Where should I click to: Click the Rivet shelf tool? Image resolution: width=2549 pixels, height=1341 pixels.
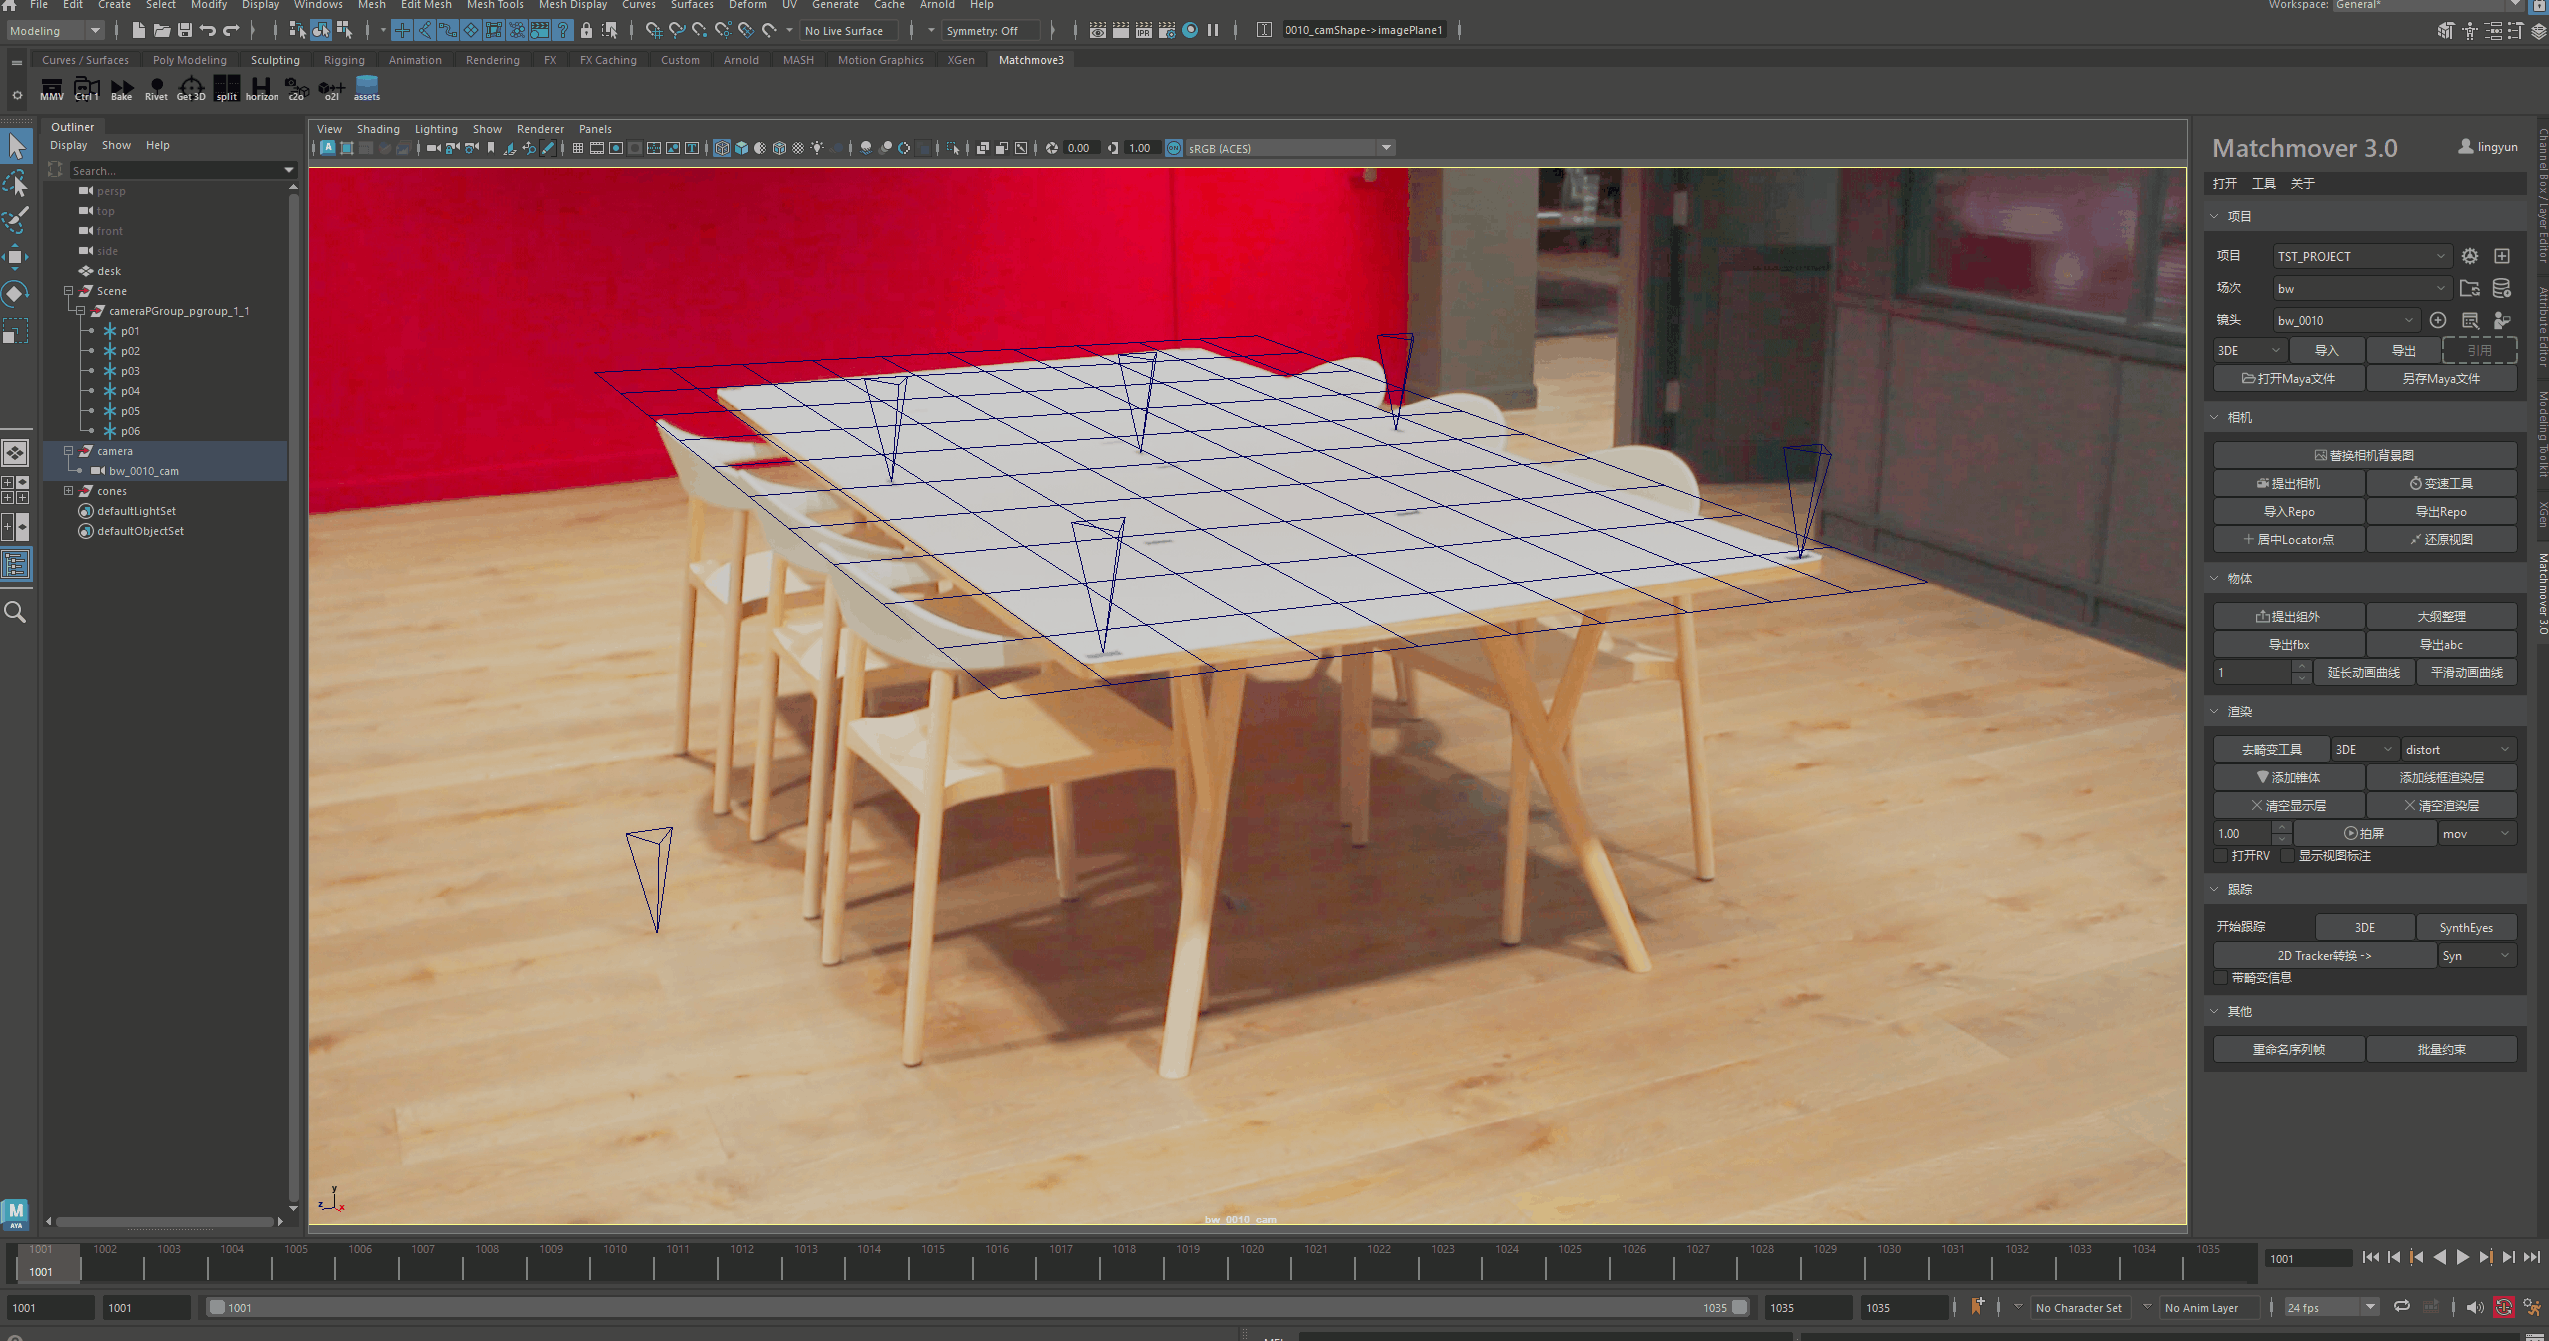(x=156, y=89)
